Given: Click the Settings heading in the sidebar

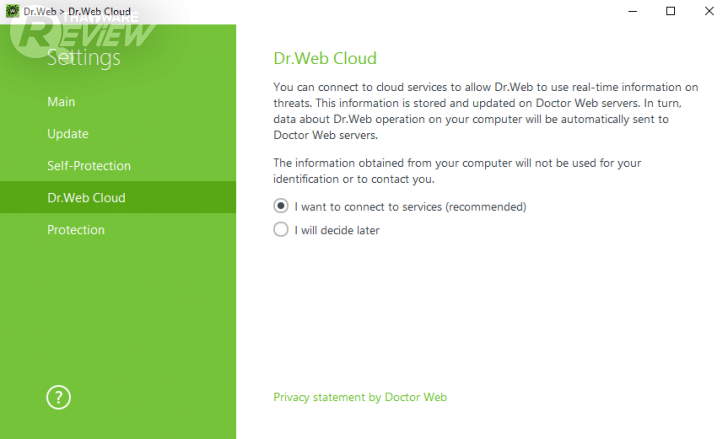Looking at the screenshot, I should (x=84, y=59).
